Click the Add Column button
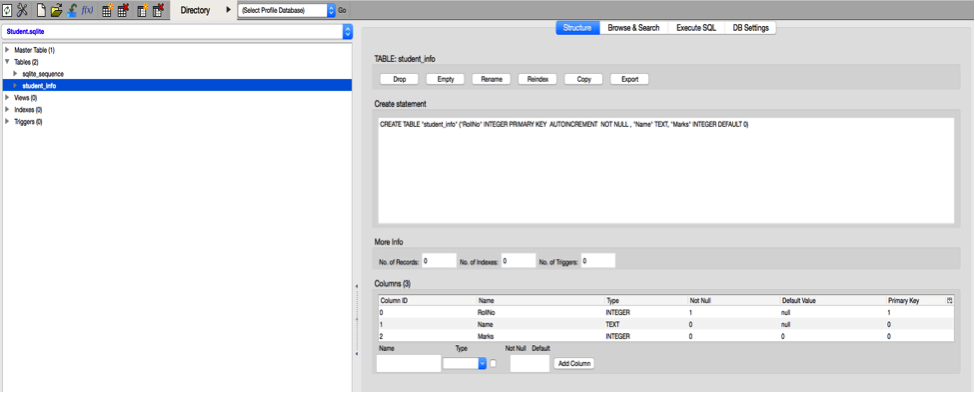 point(574,363)
